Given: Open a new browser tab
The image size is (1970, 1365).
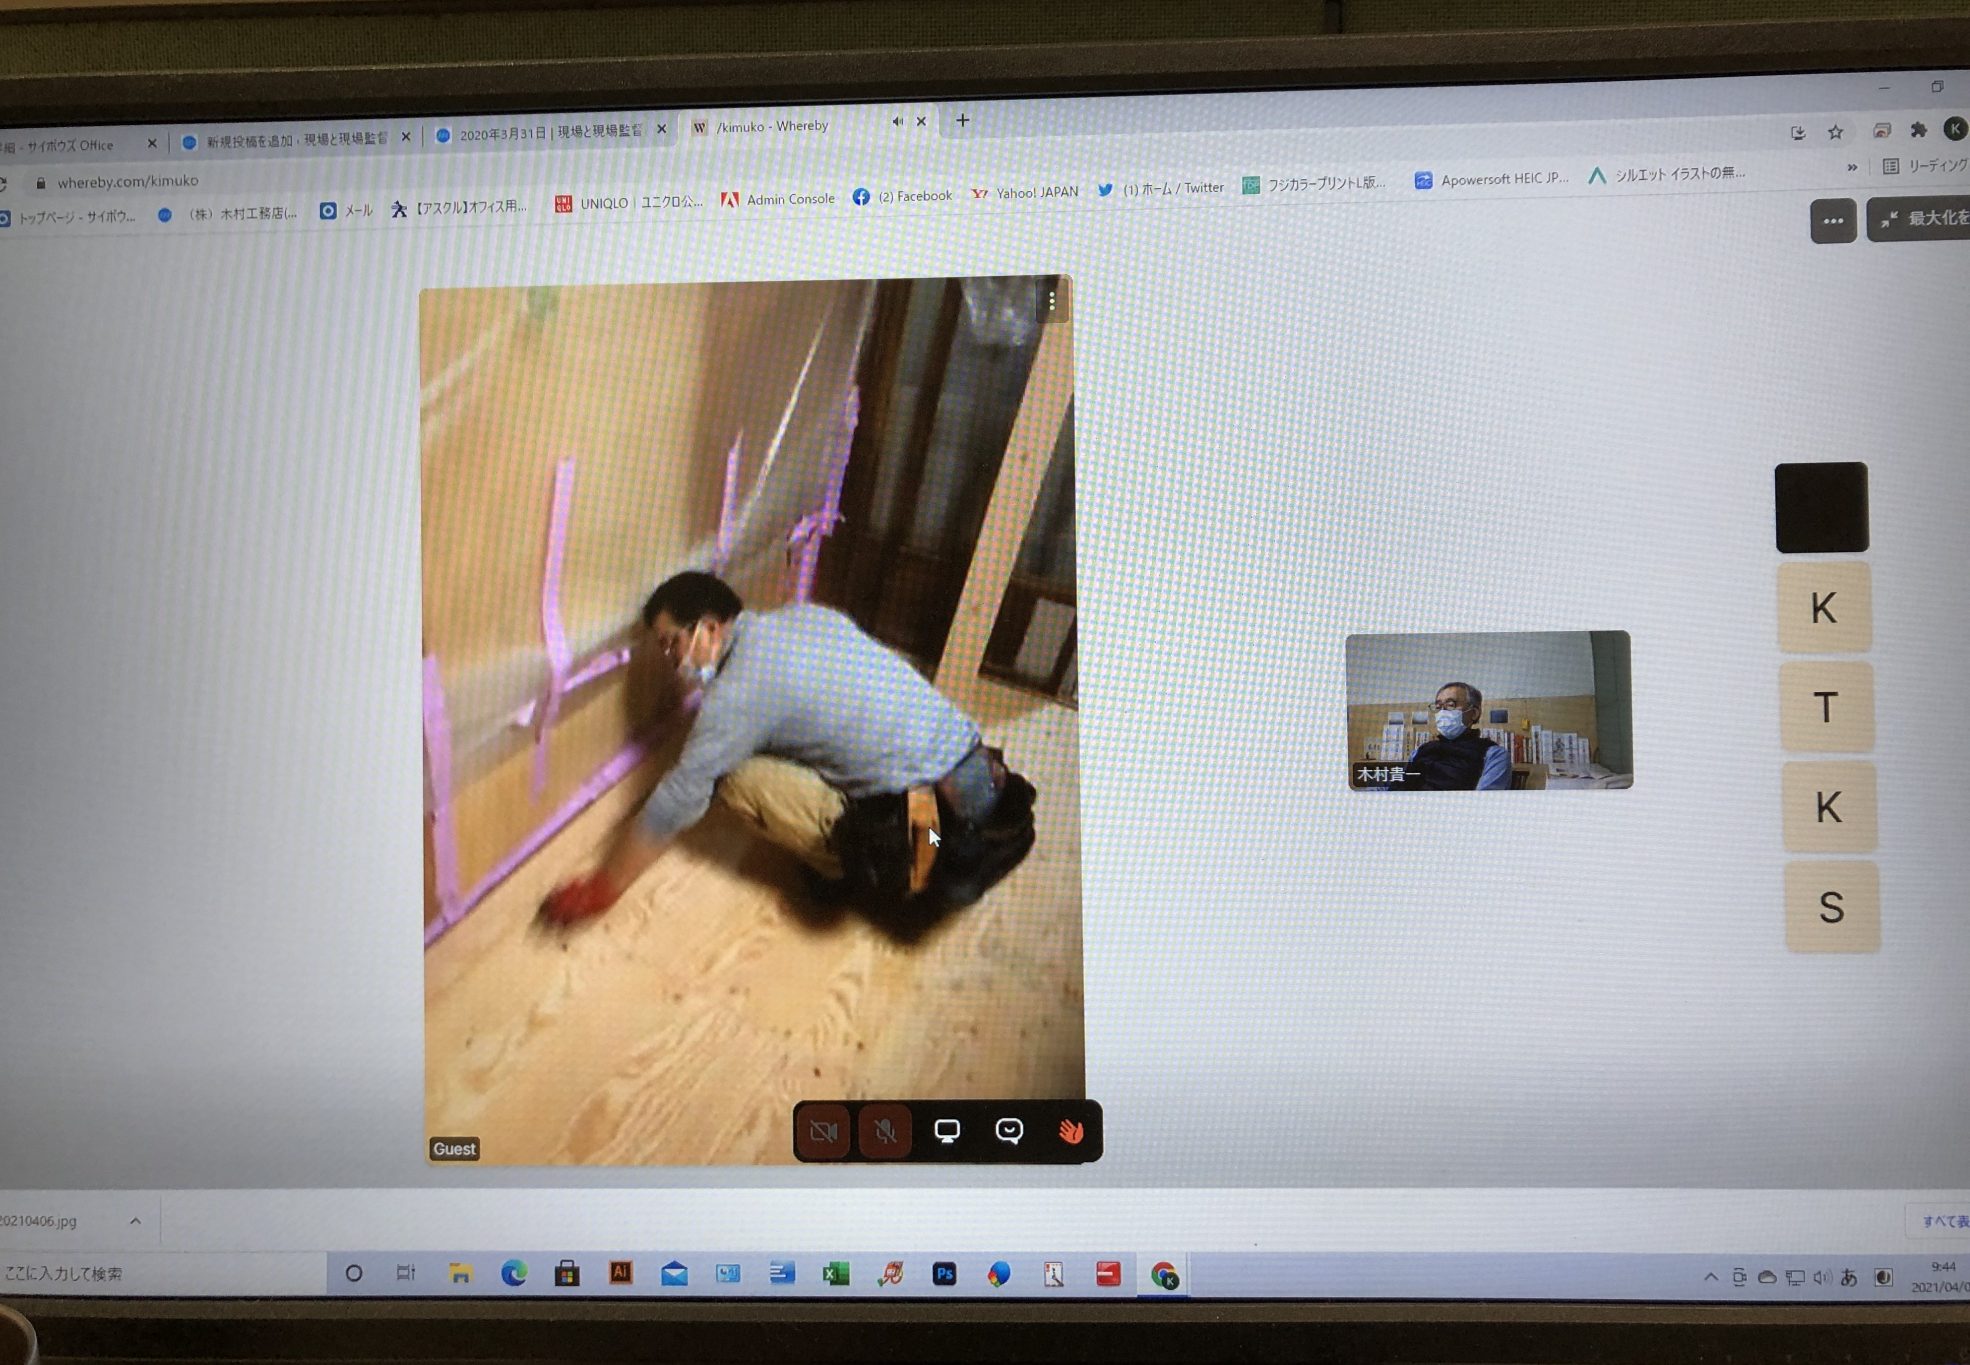Looking at the screenshot, I should (x=962, y=120).
